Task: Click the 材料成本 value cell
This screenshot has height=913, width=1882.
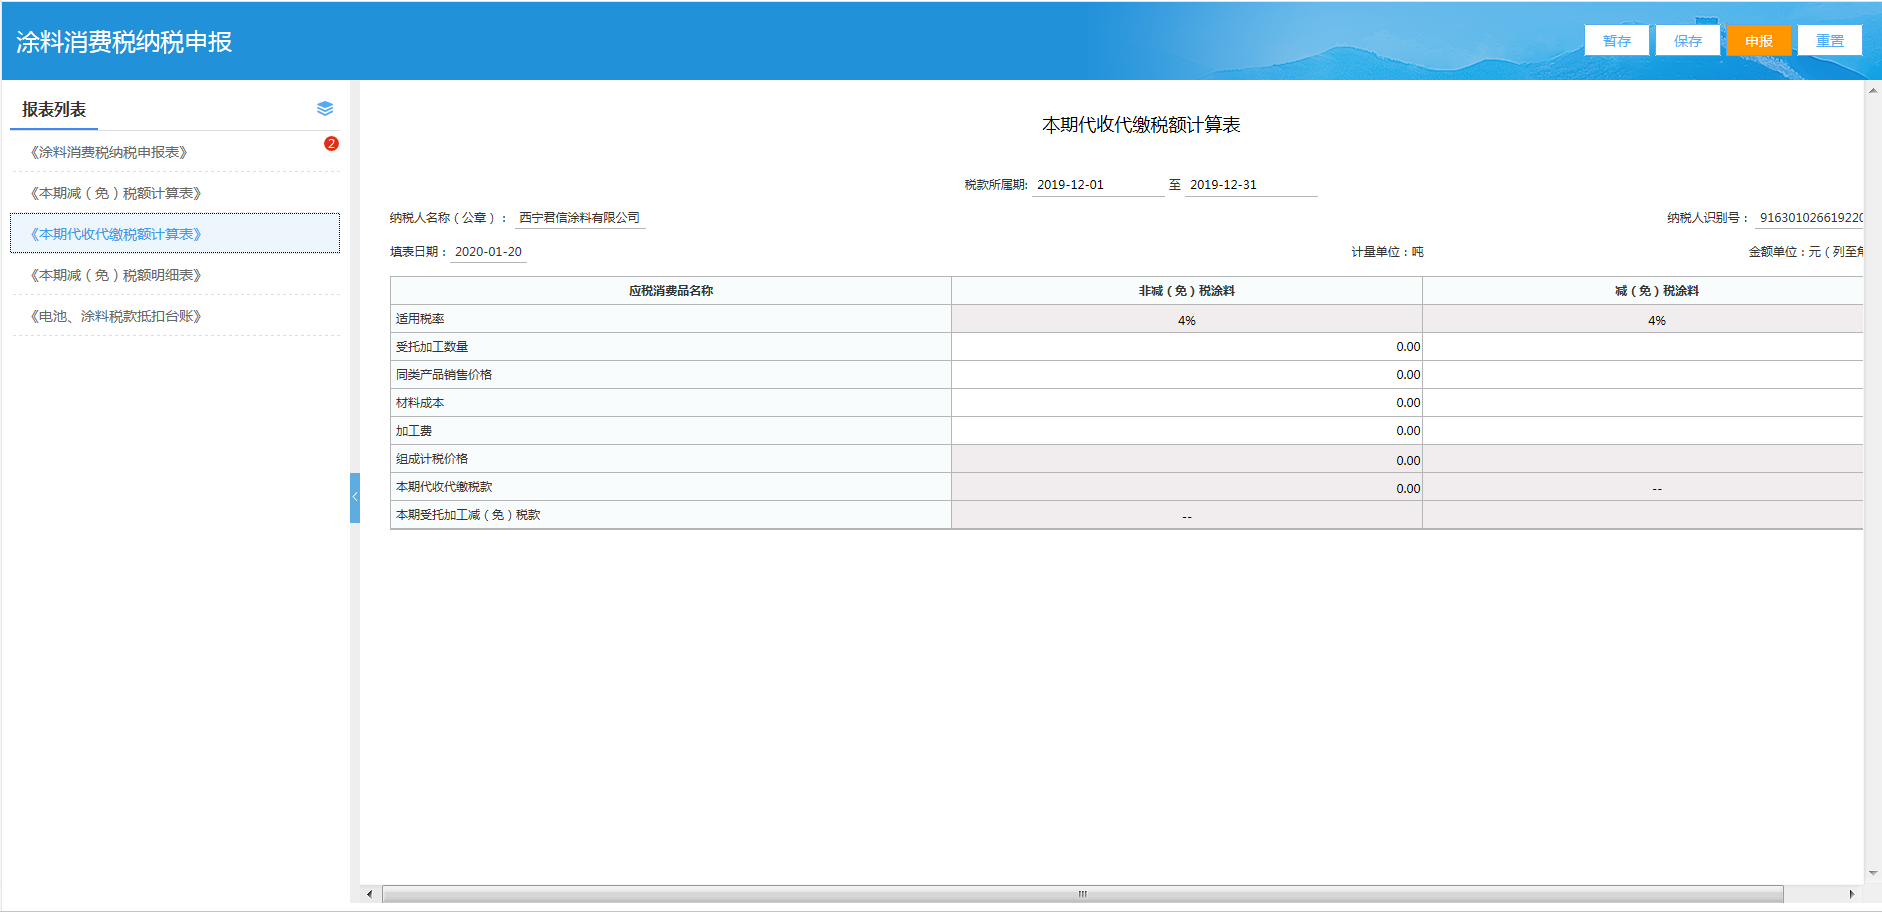Action: [1186, 403]
